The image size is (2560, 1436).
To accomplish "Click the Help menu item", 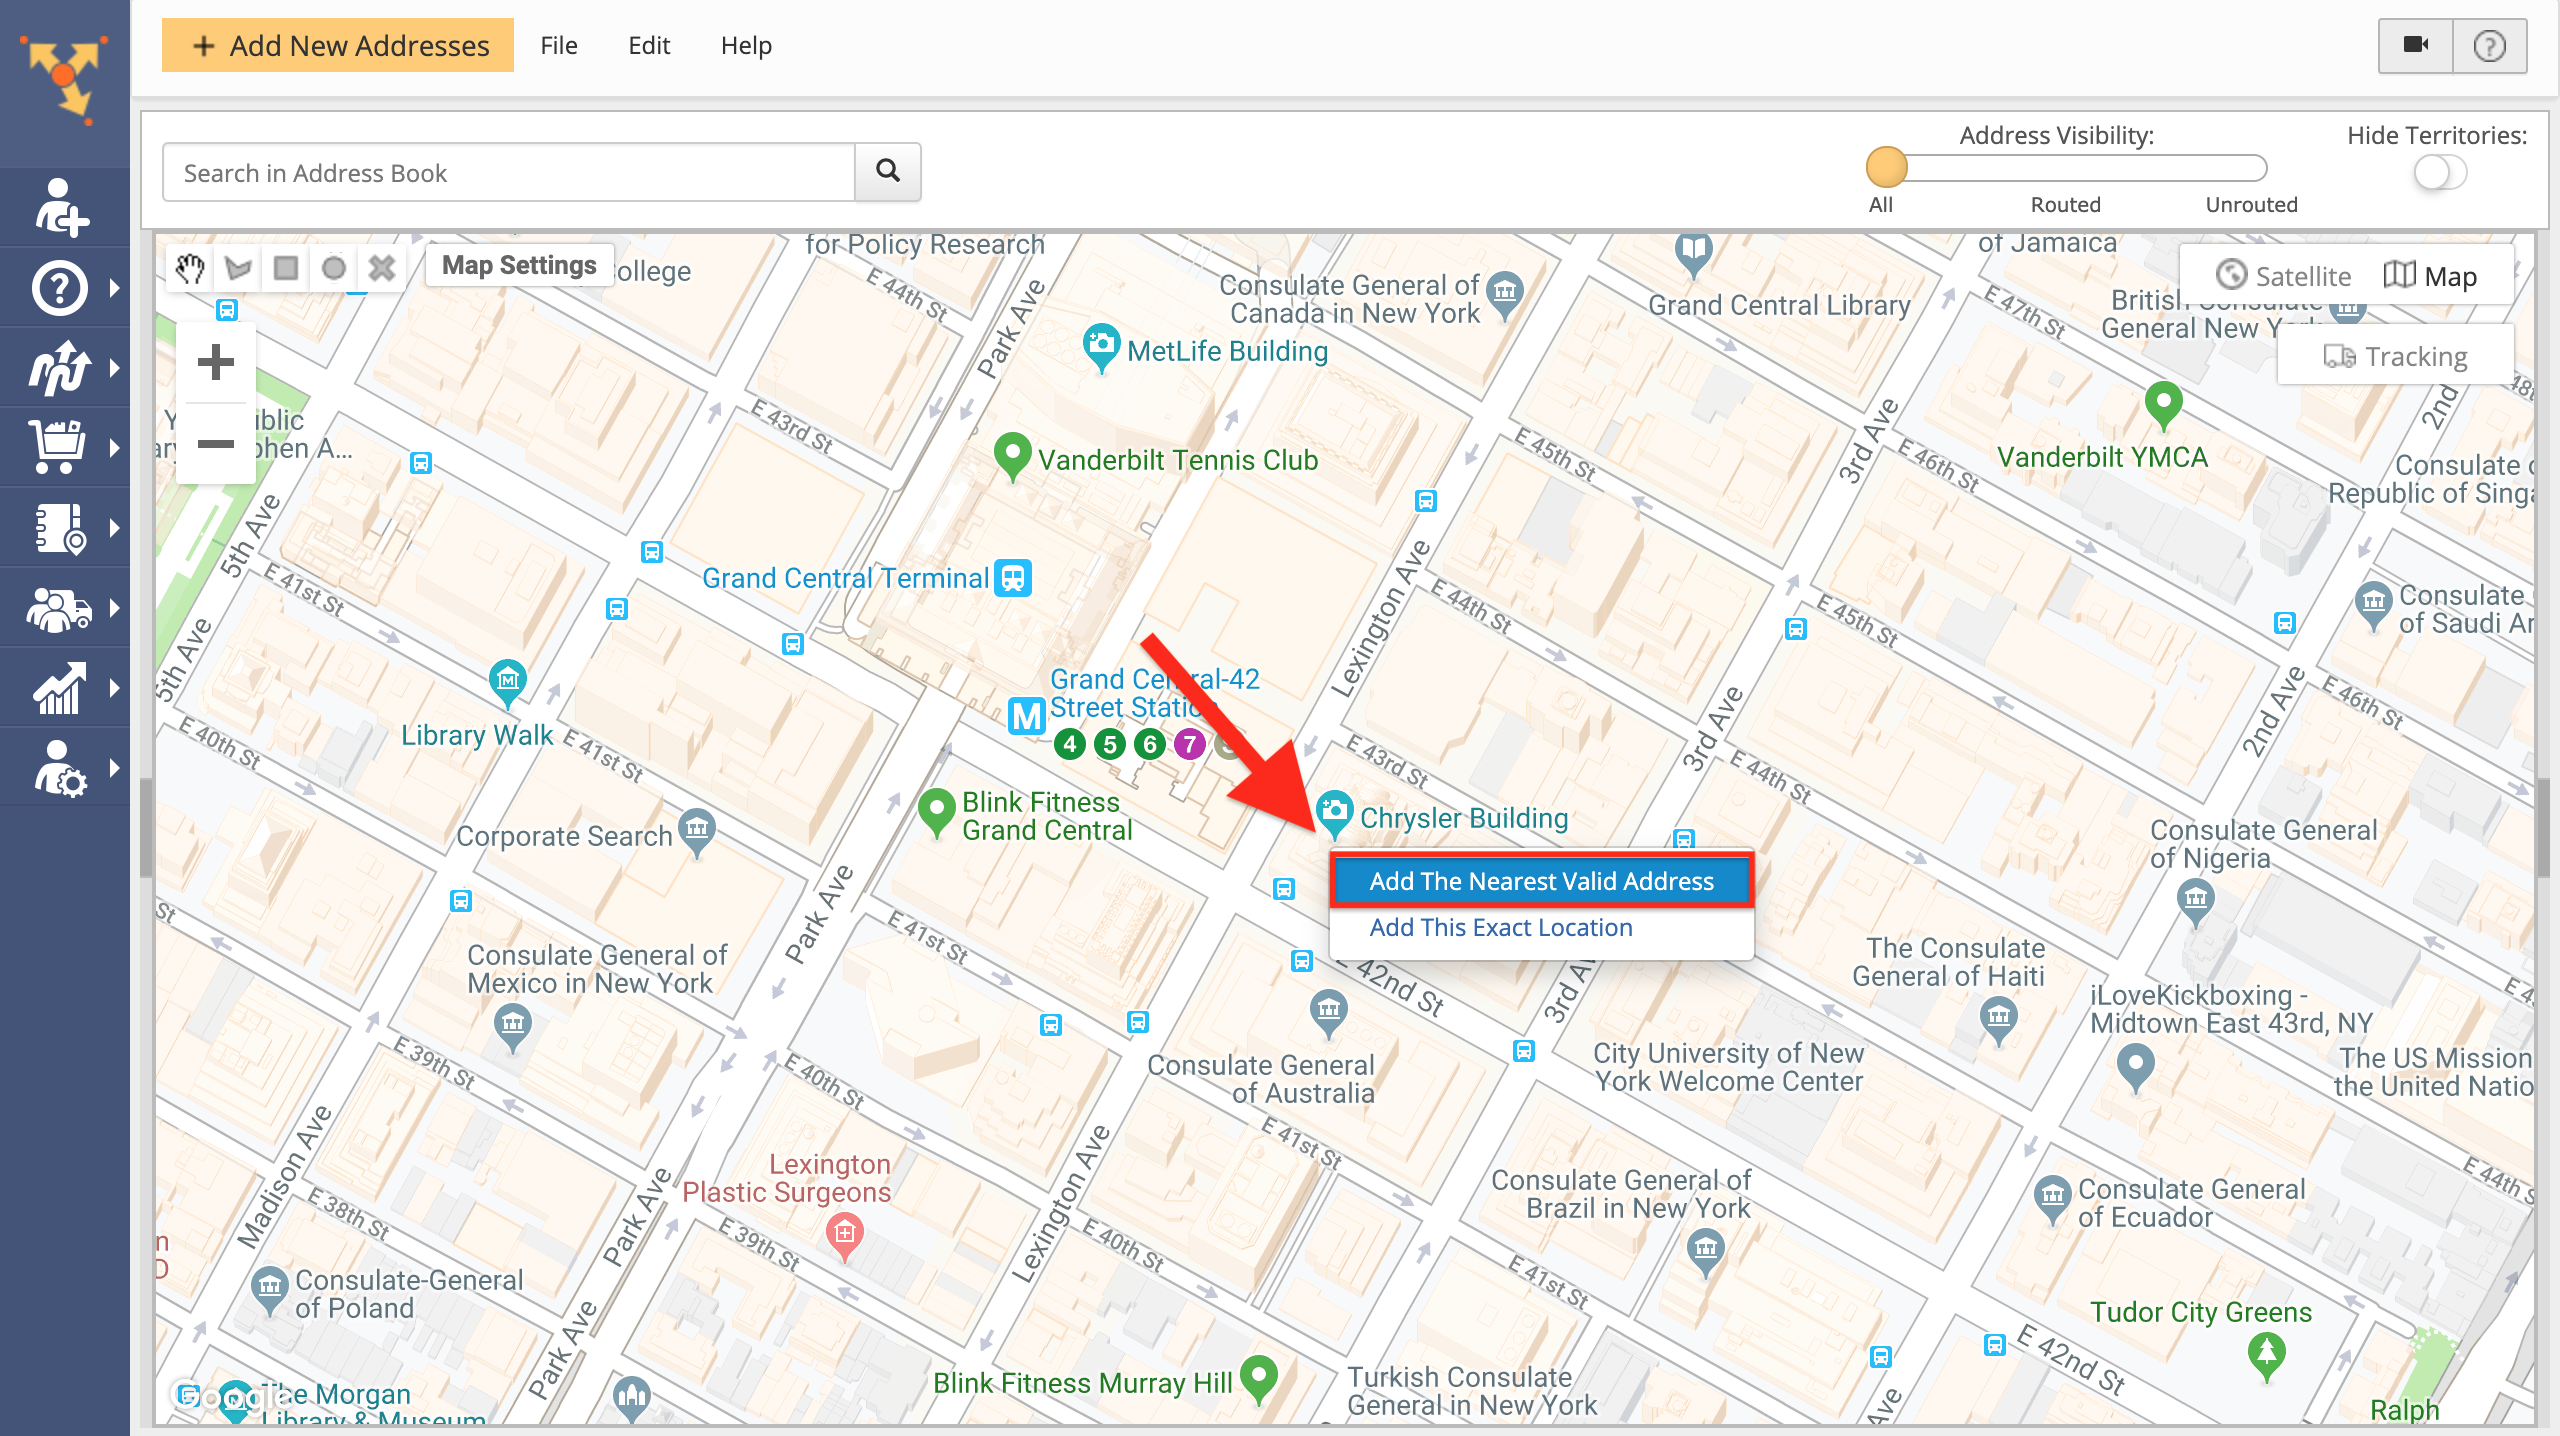I will [745, 44].
